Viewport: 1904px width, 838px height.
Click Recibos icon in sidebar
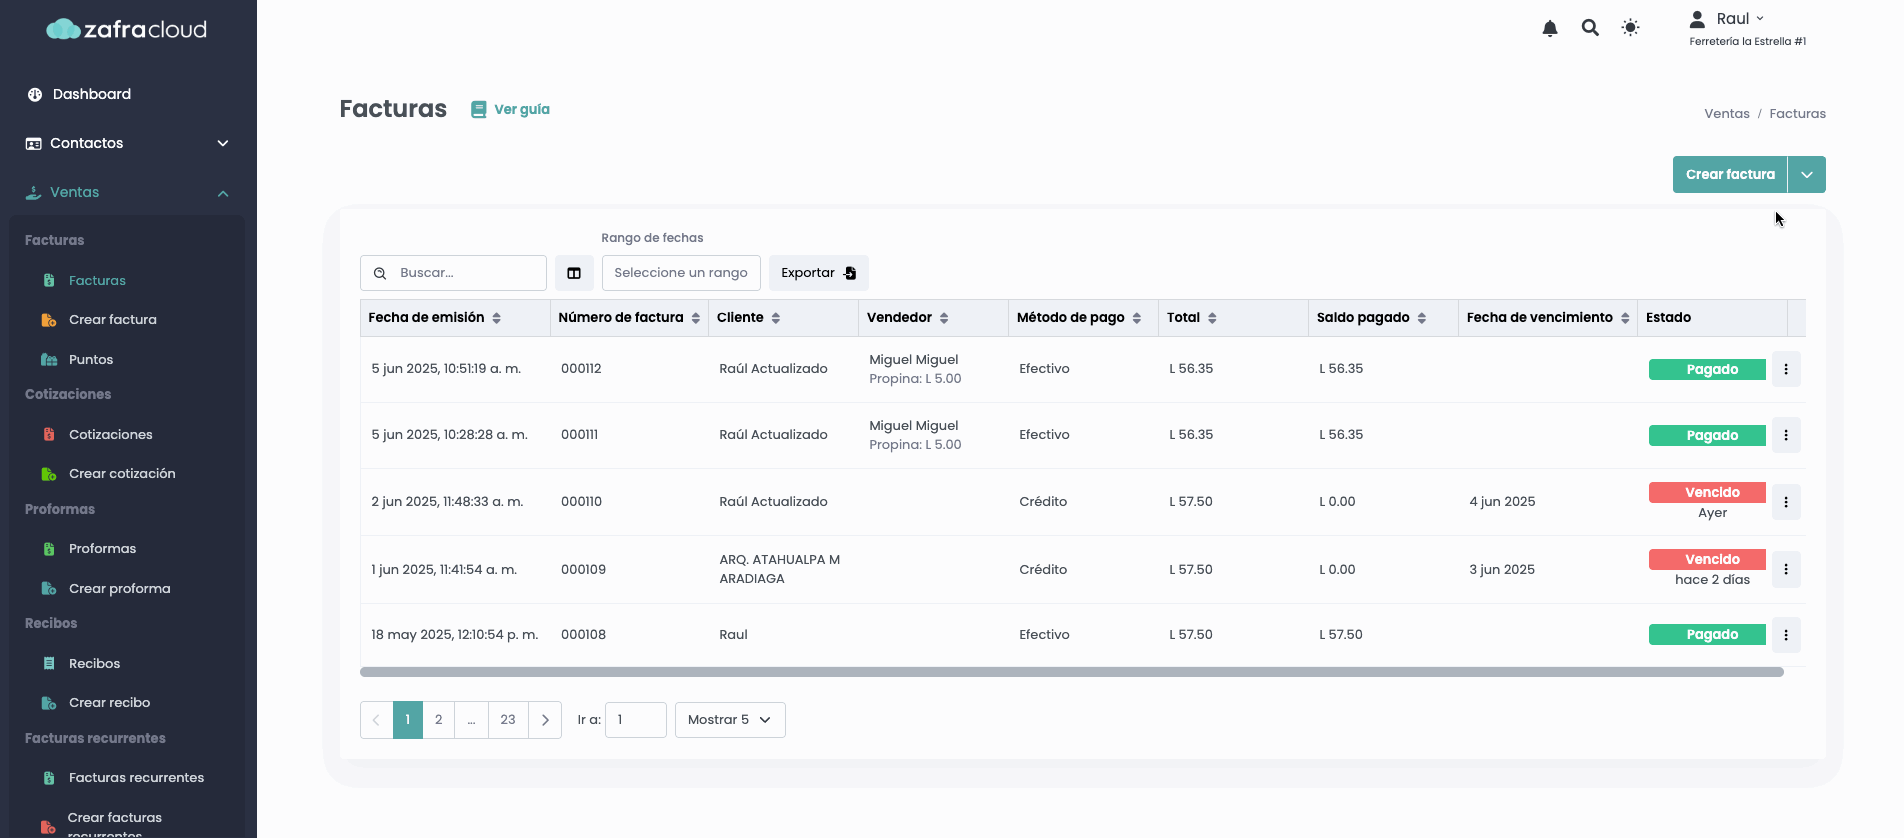coord(49,663)
